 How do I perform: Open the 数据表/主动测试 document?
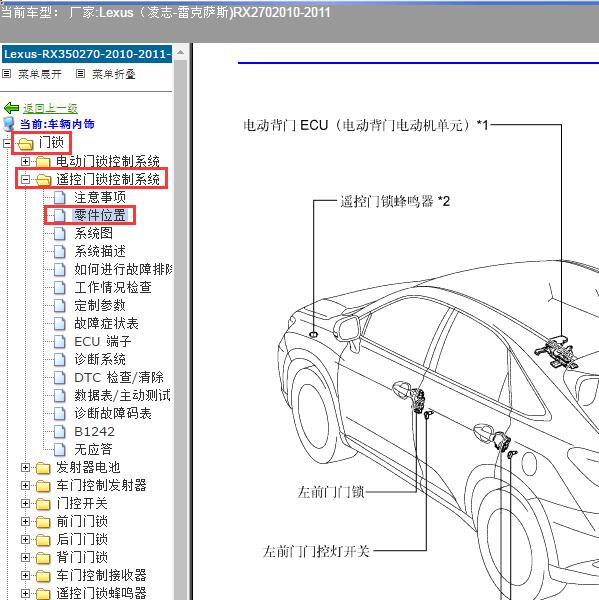[x=122, y=395]
